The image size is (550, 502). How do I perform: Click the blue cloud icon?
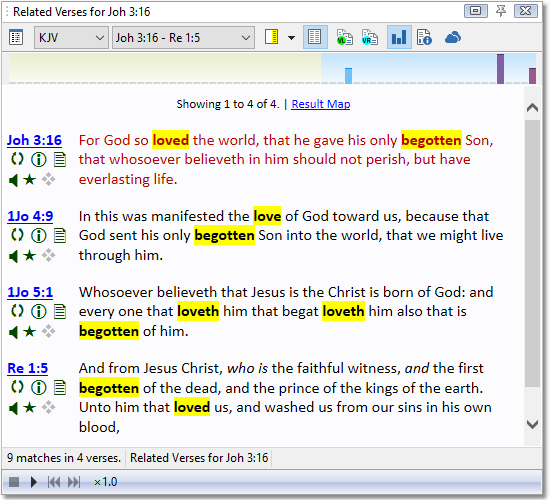point(453,37)
